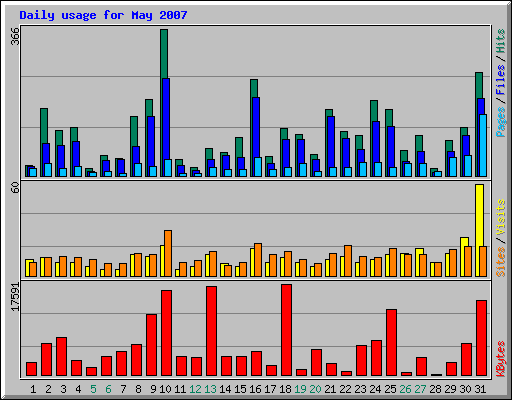This screenshot has width=512, height=400.
Task: Click the Sites legend label
Action: [x=500, y=262]
